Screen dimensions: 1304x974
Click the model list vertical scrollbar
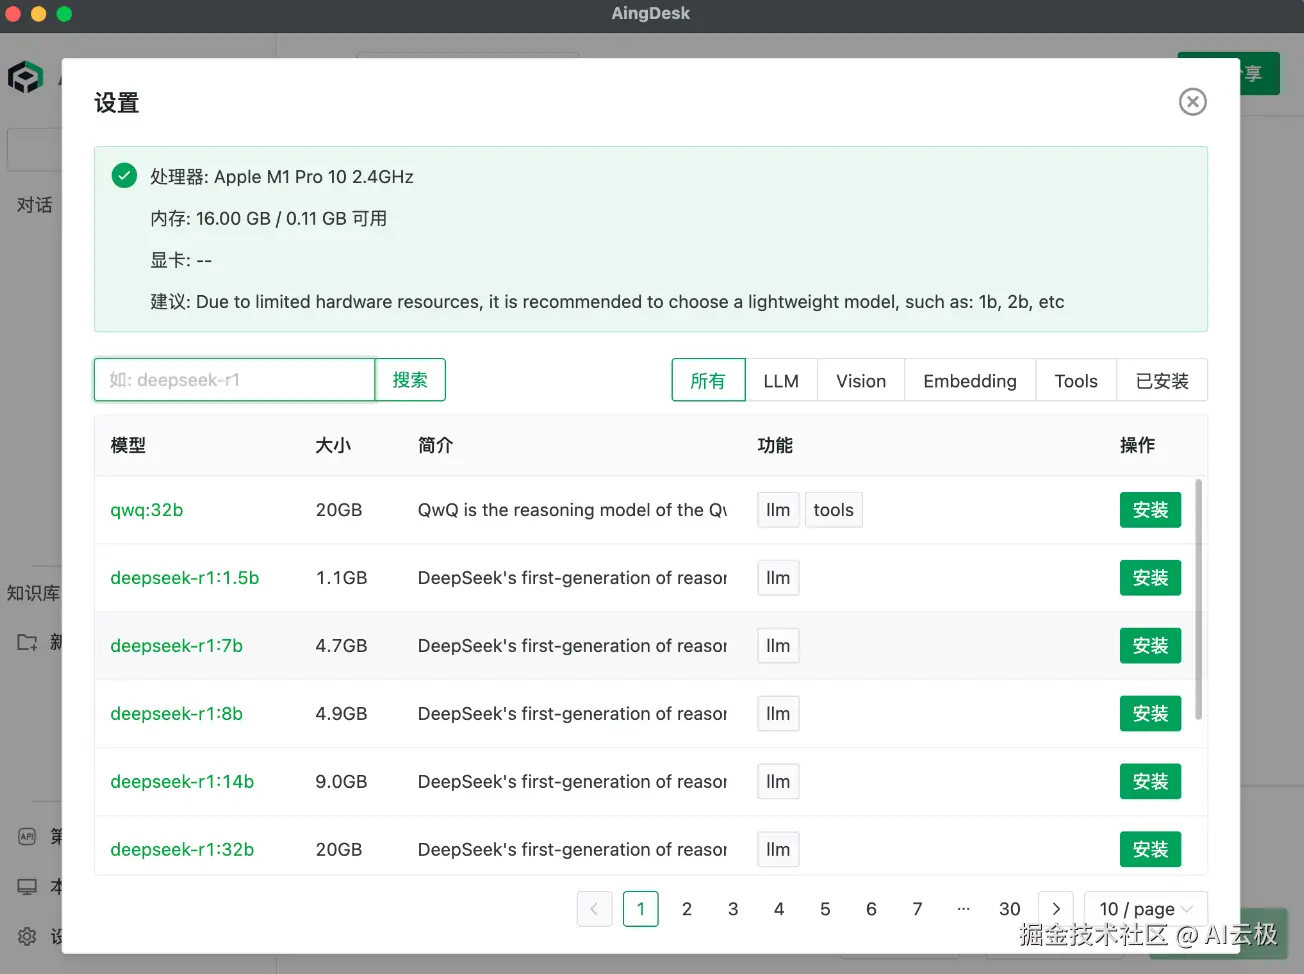[x=1198, y=600]
